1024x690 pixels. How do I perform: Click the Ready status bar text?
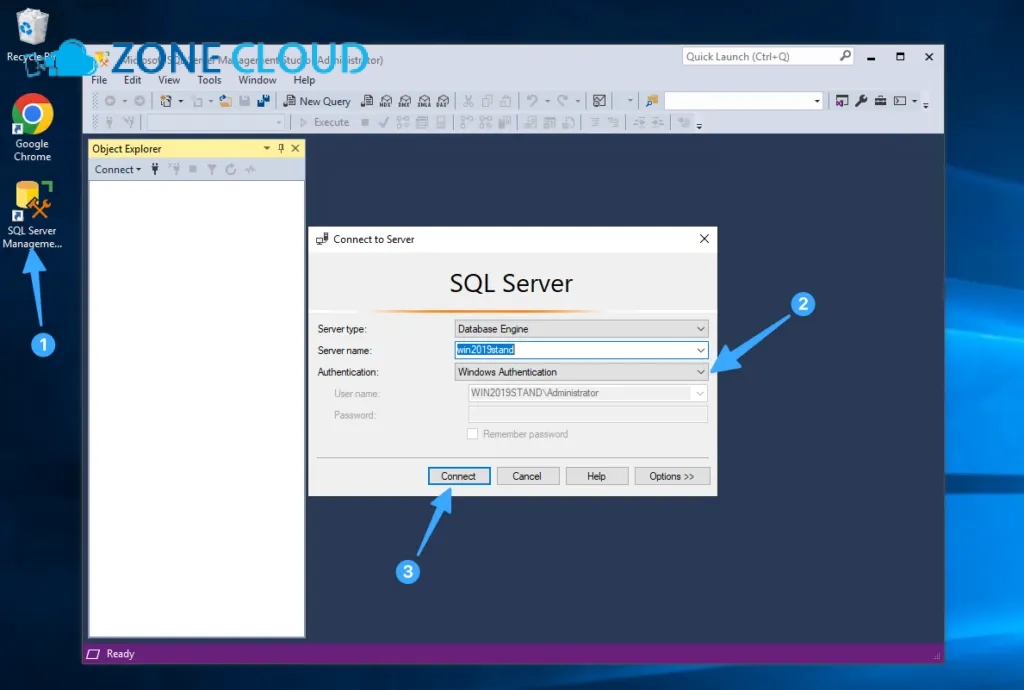coord(120,653)
